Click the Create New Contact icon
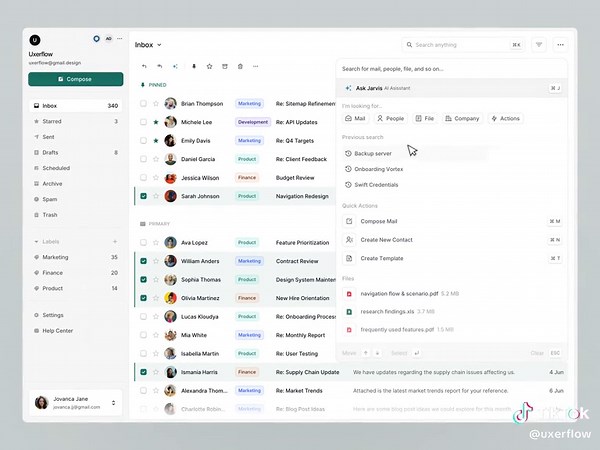Viewport: 600px width, 450px height. (x=349, y=240)
